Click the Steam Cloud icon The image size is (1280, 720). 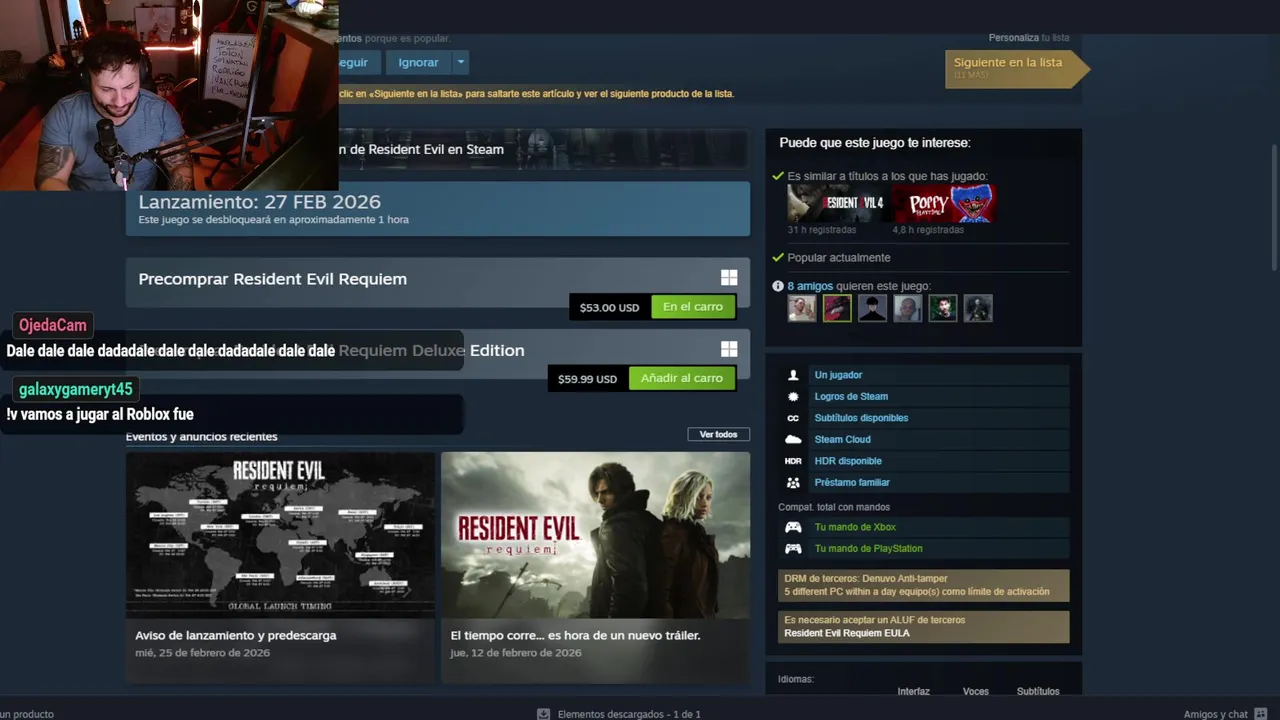(x=793, y=439)
